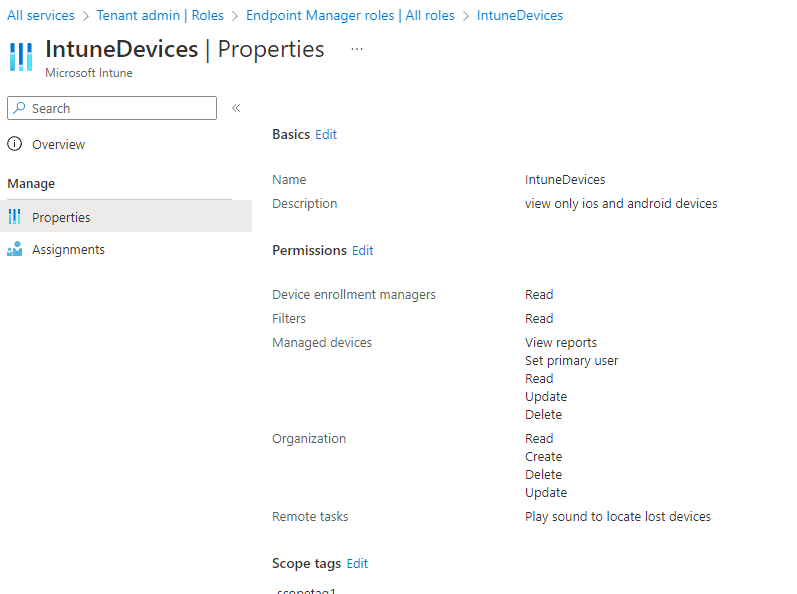The width and height of the screenshot is (797, 594).
Task: Click the IntuneDevices role header icon
Action: [x=21, y=56]
